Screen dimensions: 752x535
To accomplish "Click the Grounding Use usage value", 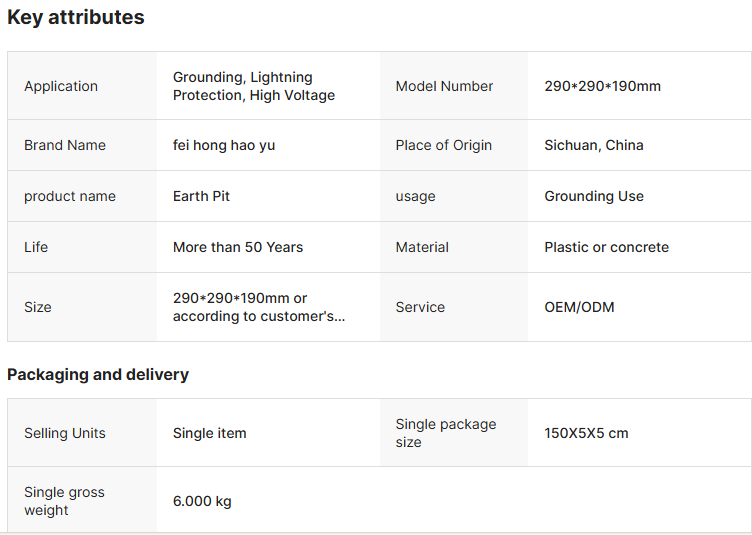I will pos(594,196).
